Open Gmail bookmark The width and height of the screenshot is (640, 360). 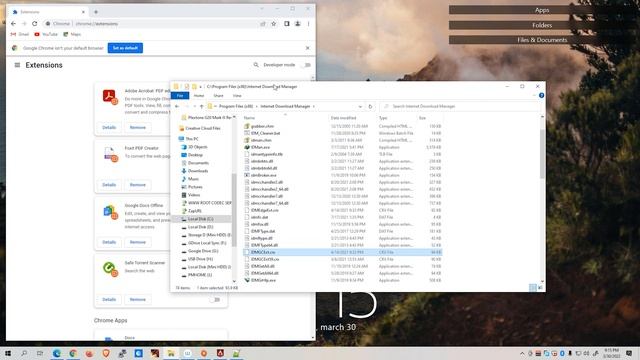click(x=20, y=34)
